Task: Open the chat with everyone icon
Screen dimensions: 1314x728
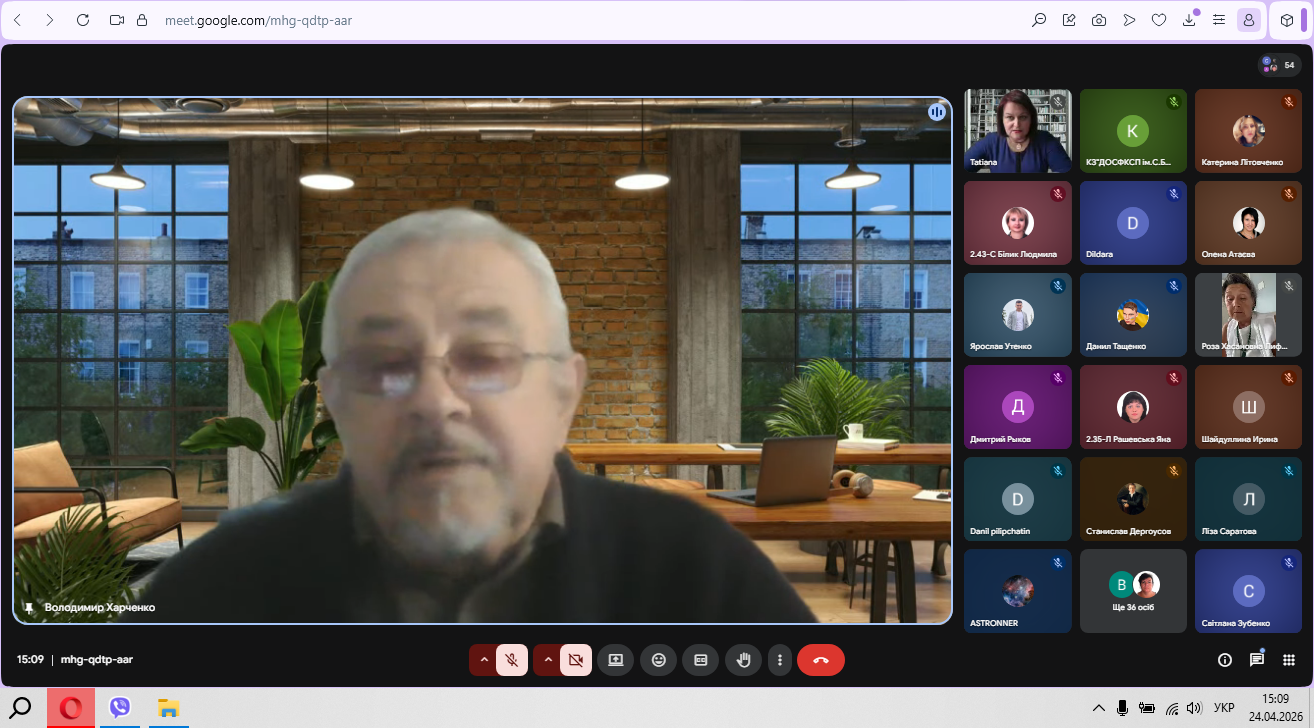Action: [1256, 660]
